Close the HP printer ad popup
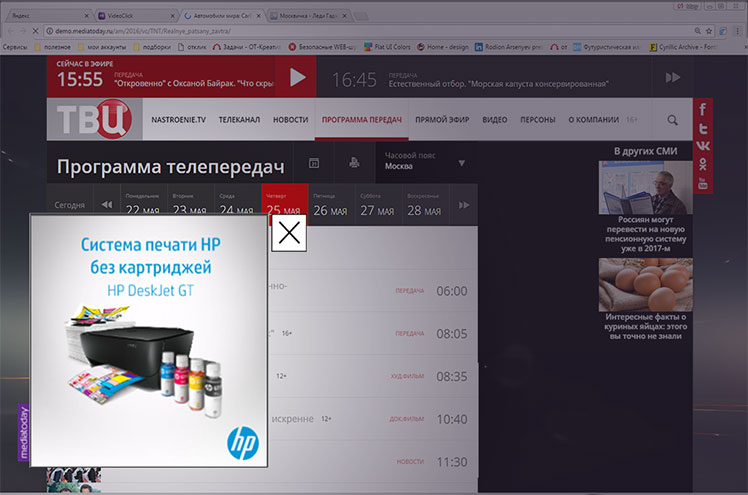This screenshot has width=748, height=495. [x=289, y=233]
